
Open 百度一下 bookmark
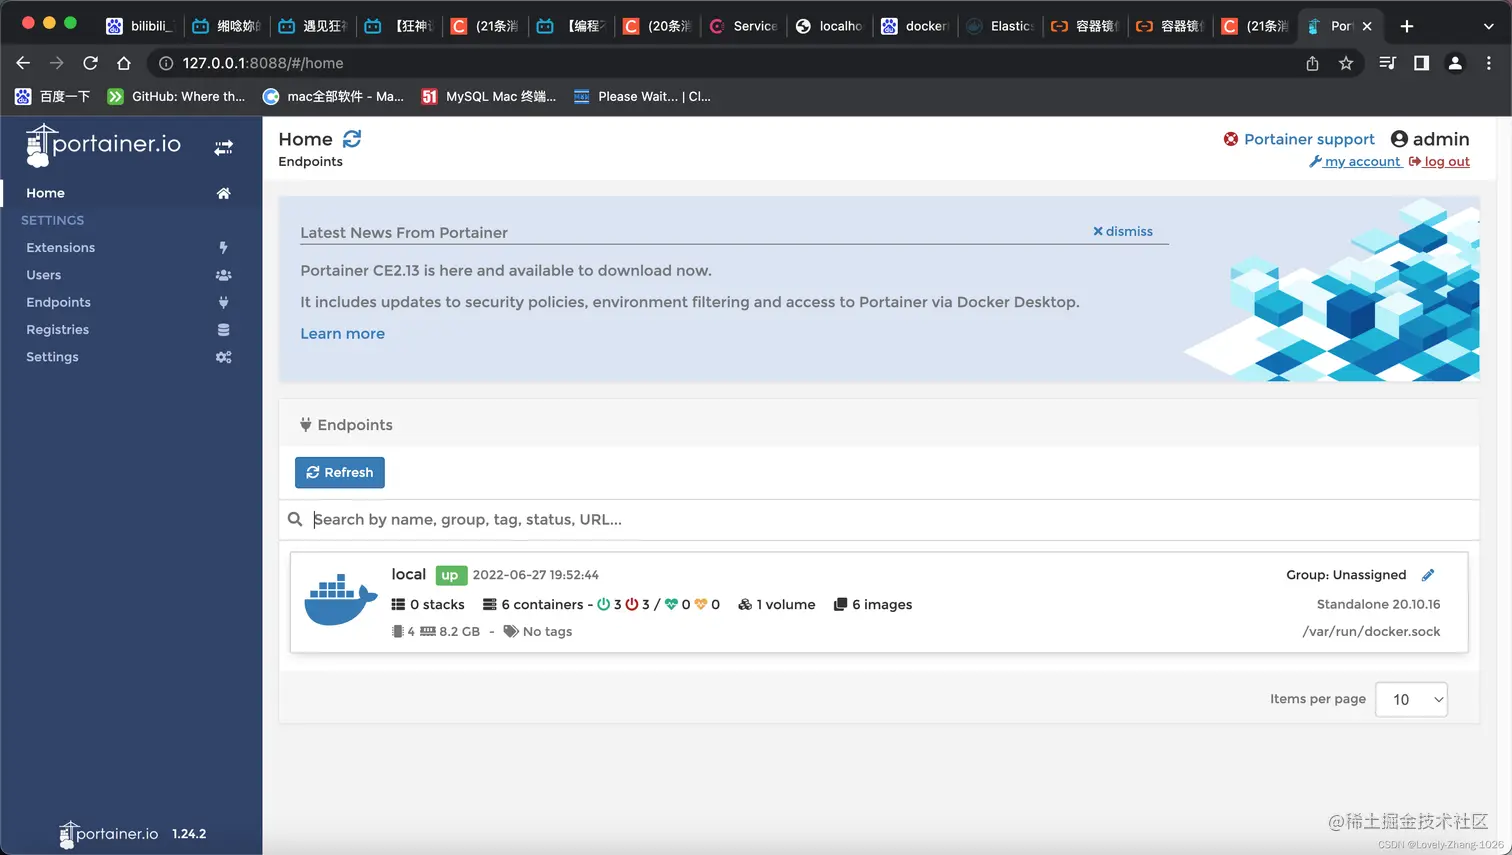(x=52, y=97)
